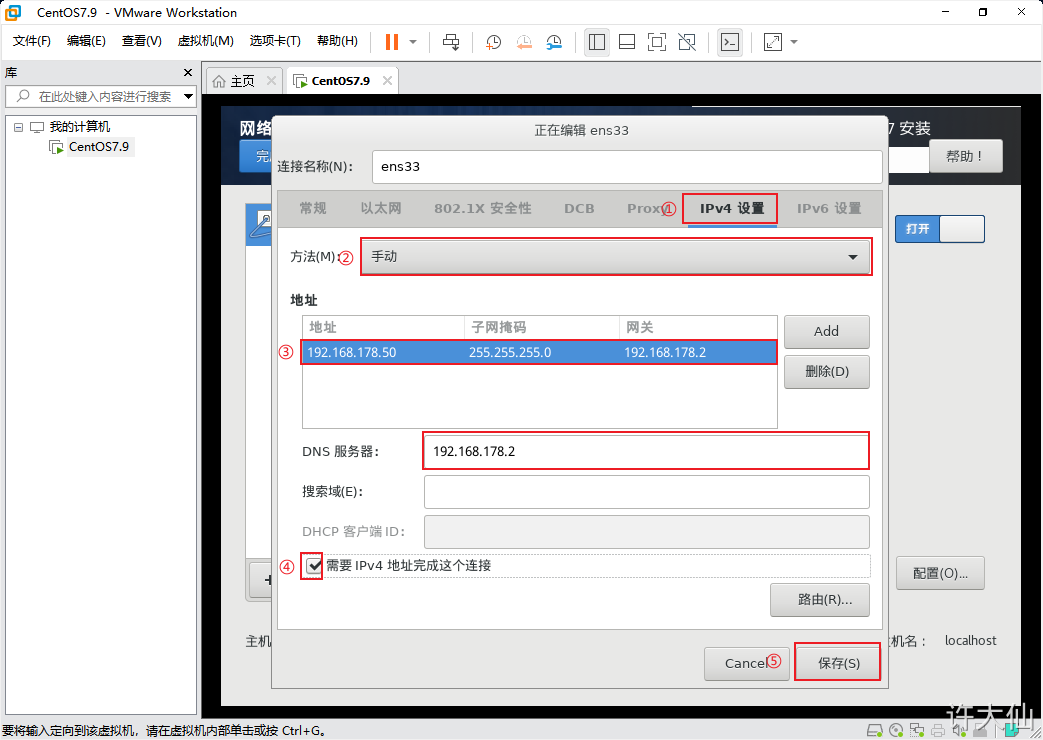The width and height of the screenshot is (1043, 740).
Task: Open the 查看(V) menu
Action: point(141,41)
